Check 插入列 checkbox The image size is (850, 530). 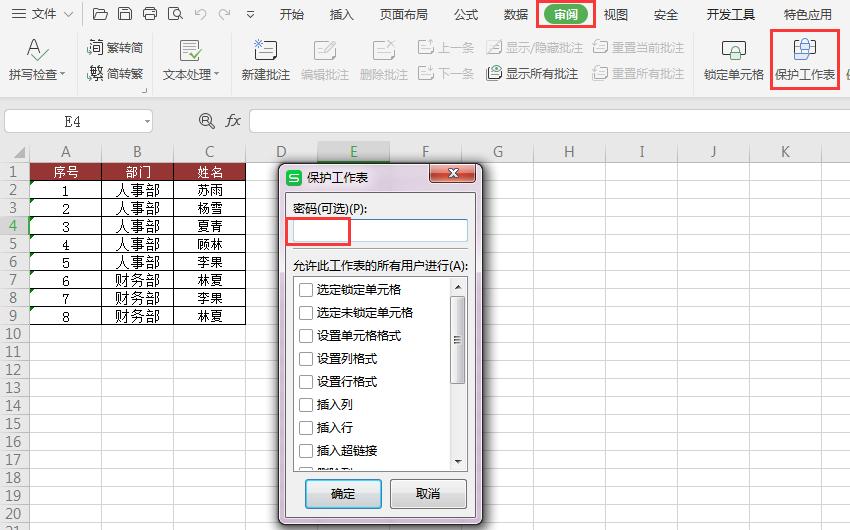coord(306,405)
